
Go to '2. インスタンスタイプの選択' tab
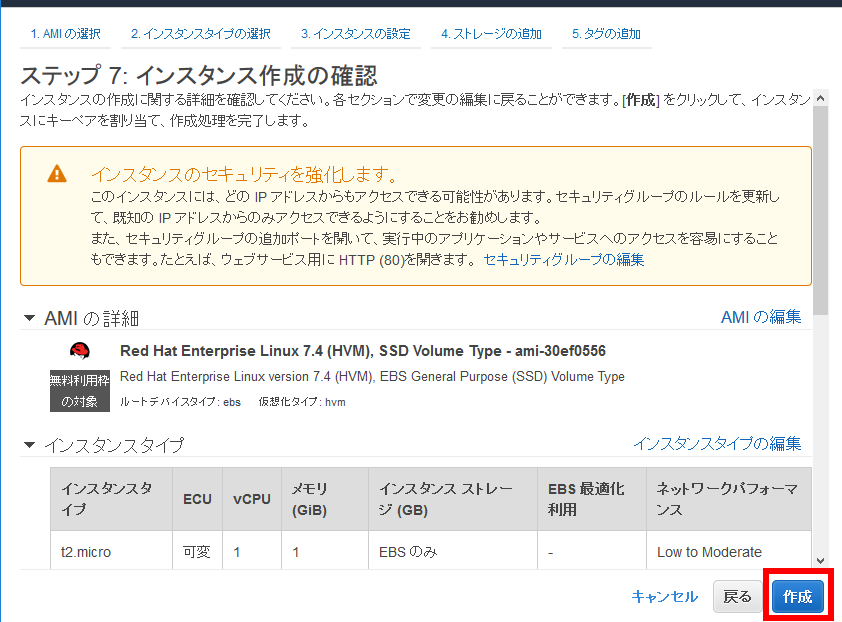[201, 34]
